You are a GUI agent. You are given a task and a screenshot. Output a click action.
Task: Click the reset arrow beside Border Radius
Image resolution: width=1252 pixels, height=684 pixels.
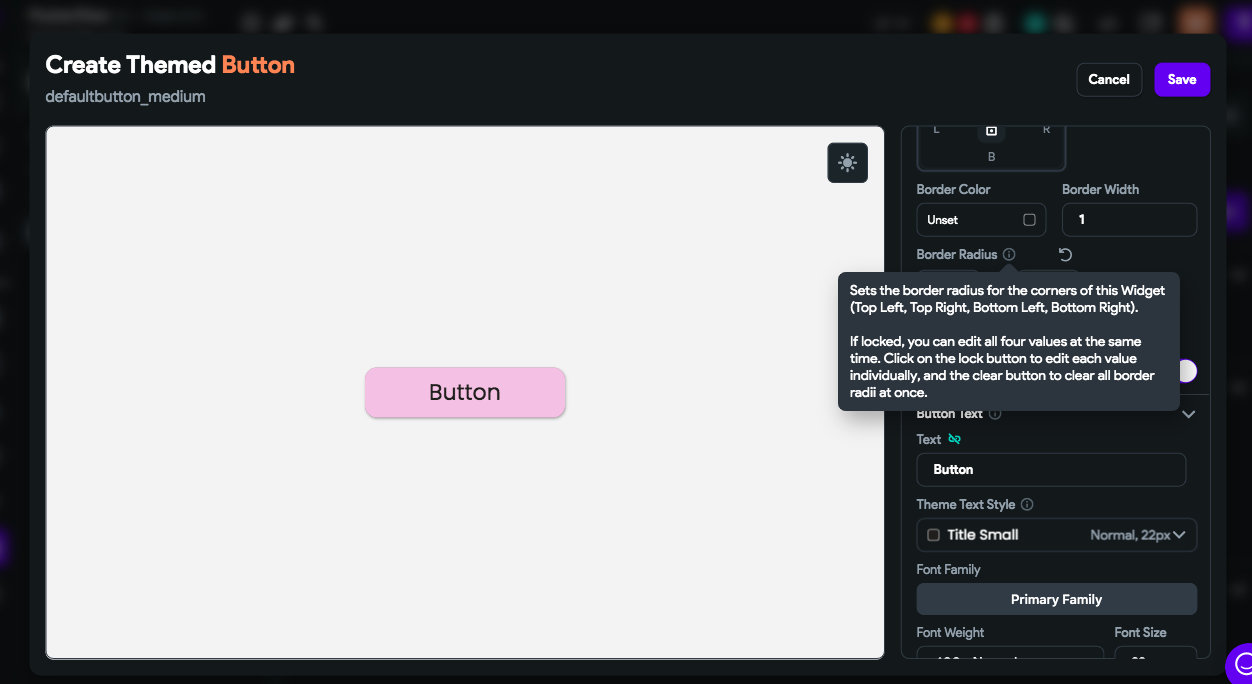click(x=1065, y=254)
